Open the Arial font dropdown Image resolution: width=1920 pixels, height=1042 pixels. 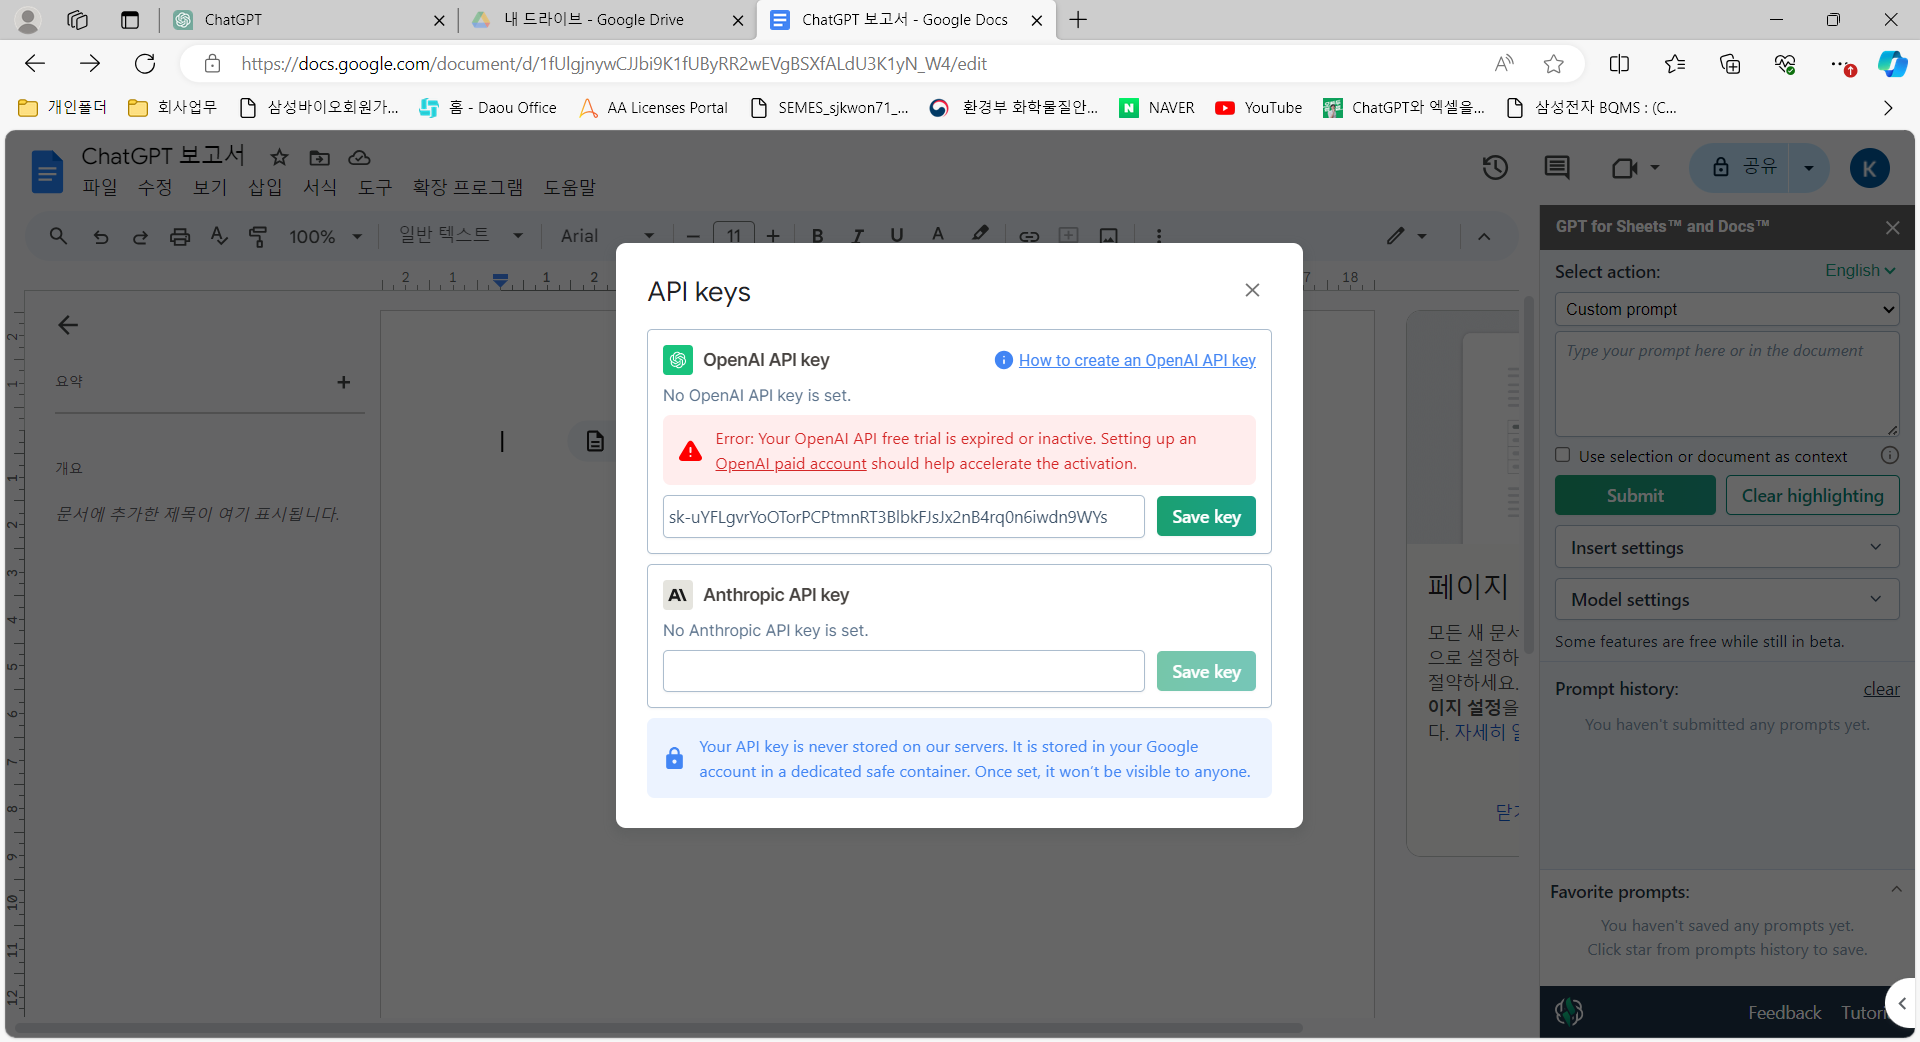click(607, 236)
